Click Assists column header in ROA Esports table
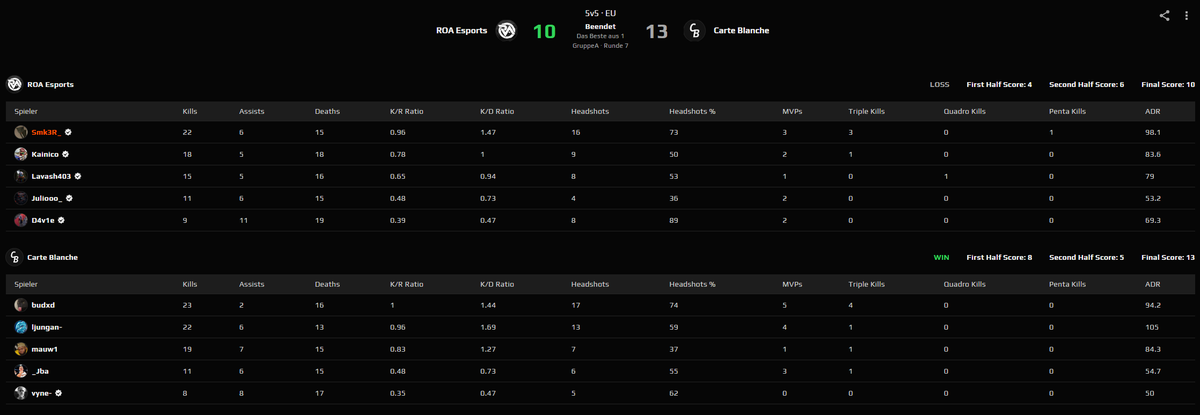The width and height of the screenshot is (1200, 415). point(251,111)
